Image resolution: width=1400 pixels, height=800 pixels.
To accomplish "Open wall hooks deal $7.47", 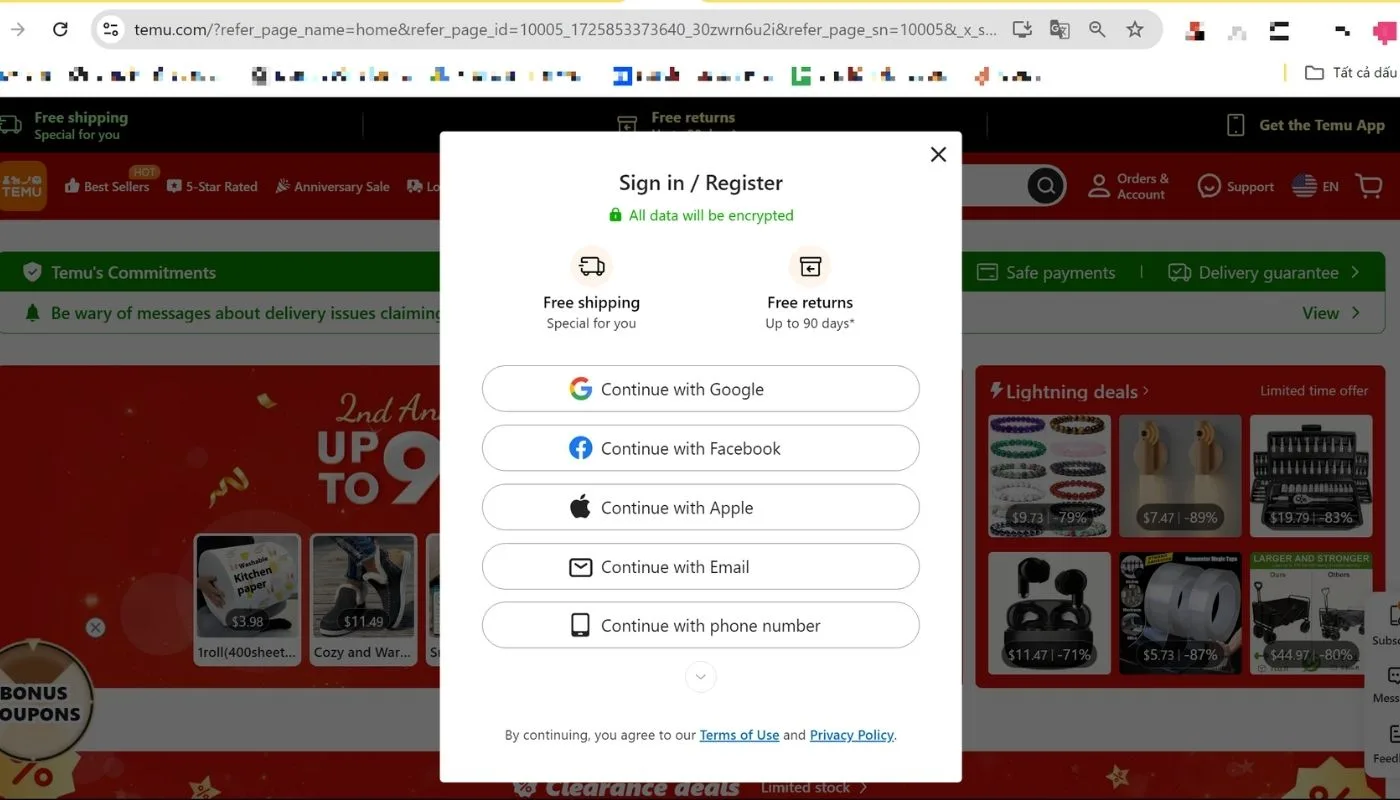I will pyautogui.click(x=1180, y=476).
